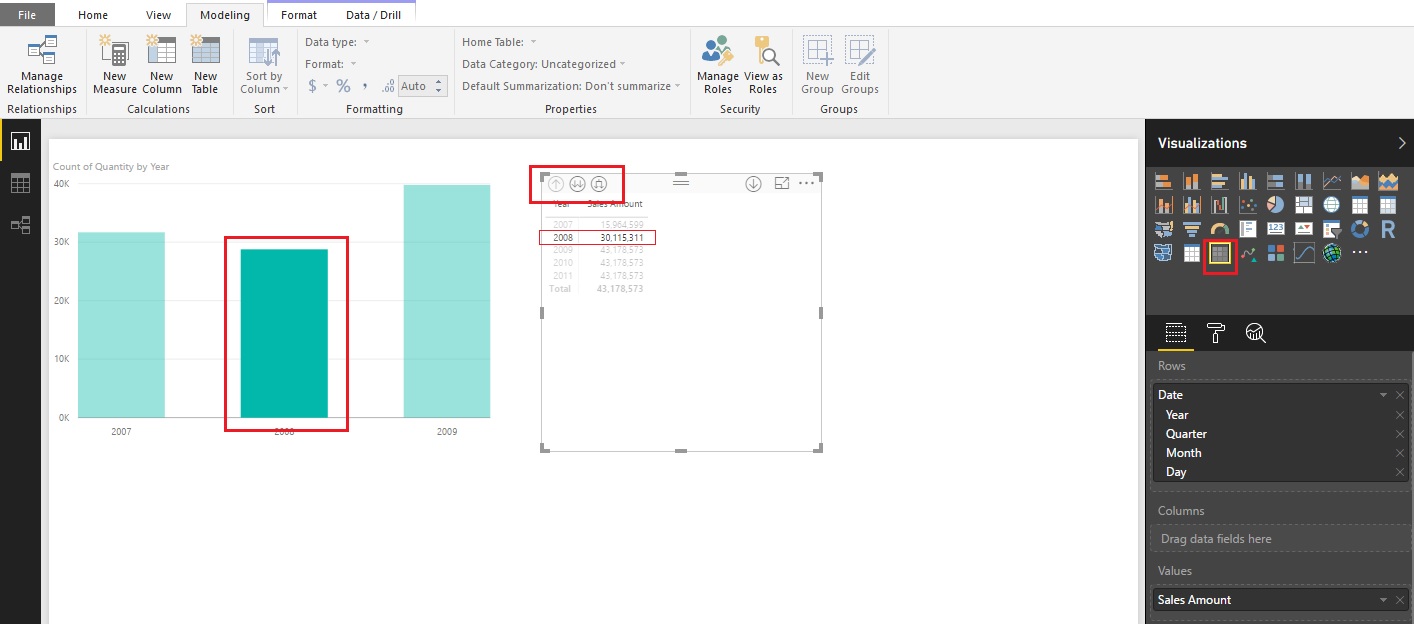The height and width of the screenshot is (624, 1414).
Task: Select Waterfall chart visualization
Action: pyautogui.click(x=1219, y=205)
